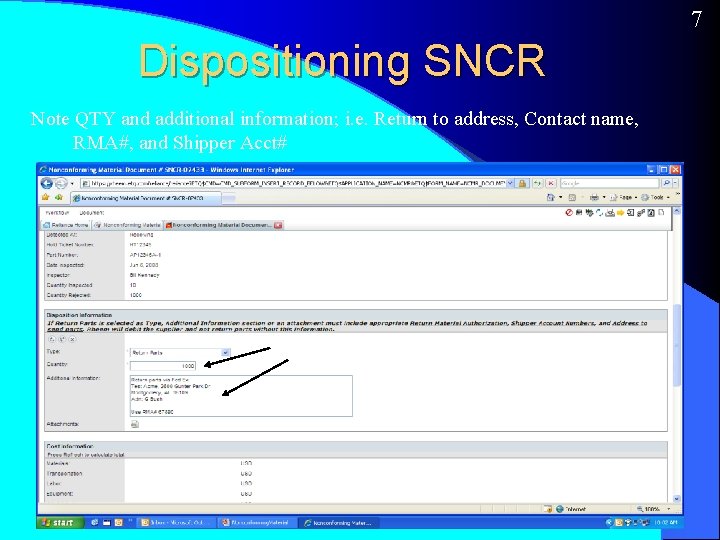Click the taskbar clock showing 10:02 AM
This screenshot has width=720, height=540.
(x=666, y=523)
